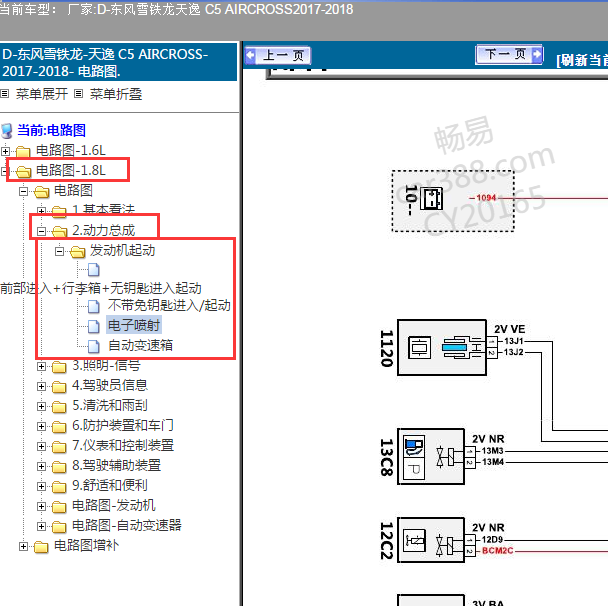This screenshot has height=606, width=608.
Task: Select the 6.防护装置和车门 tree item
Action: click(123, 426)
